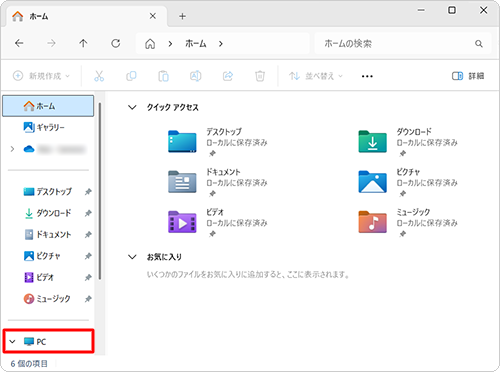Click the home icon in address bar
Image resolution: width=500 pixels, height=372 pixels.
pos(150,44)
